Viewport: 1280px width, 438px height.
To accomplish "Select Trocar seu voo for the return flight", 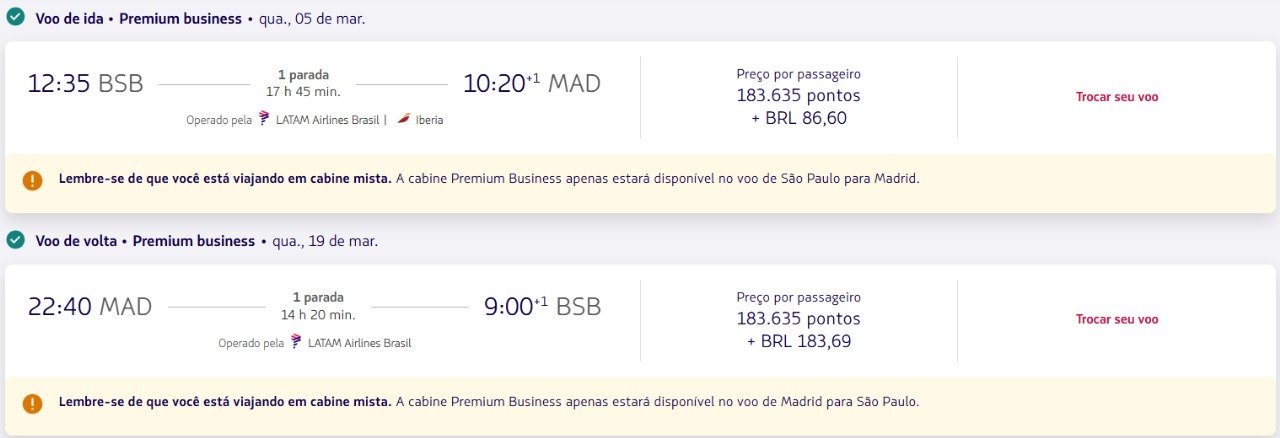I will [x=1117, y=320].
